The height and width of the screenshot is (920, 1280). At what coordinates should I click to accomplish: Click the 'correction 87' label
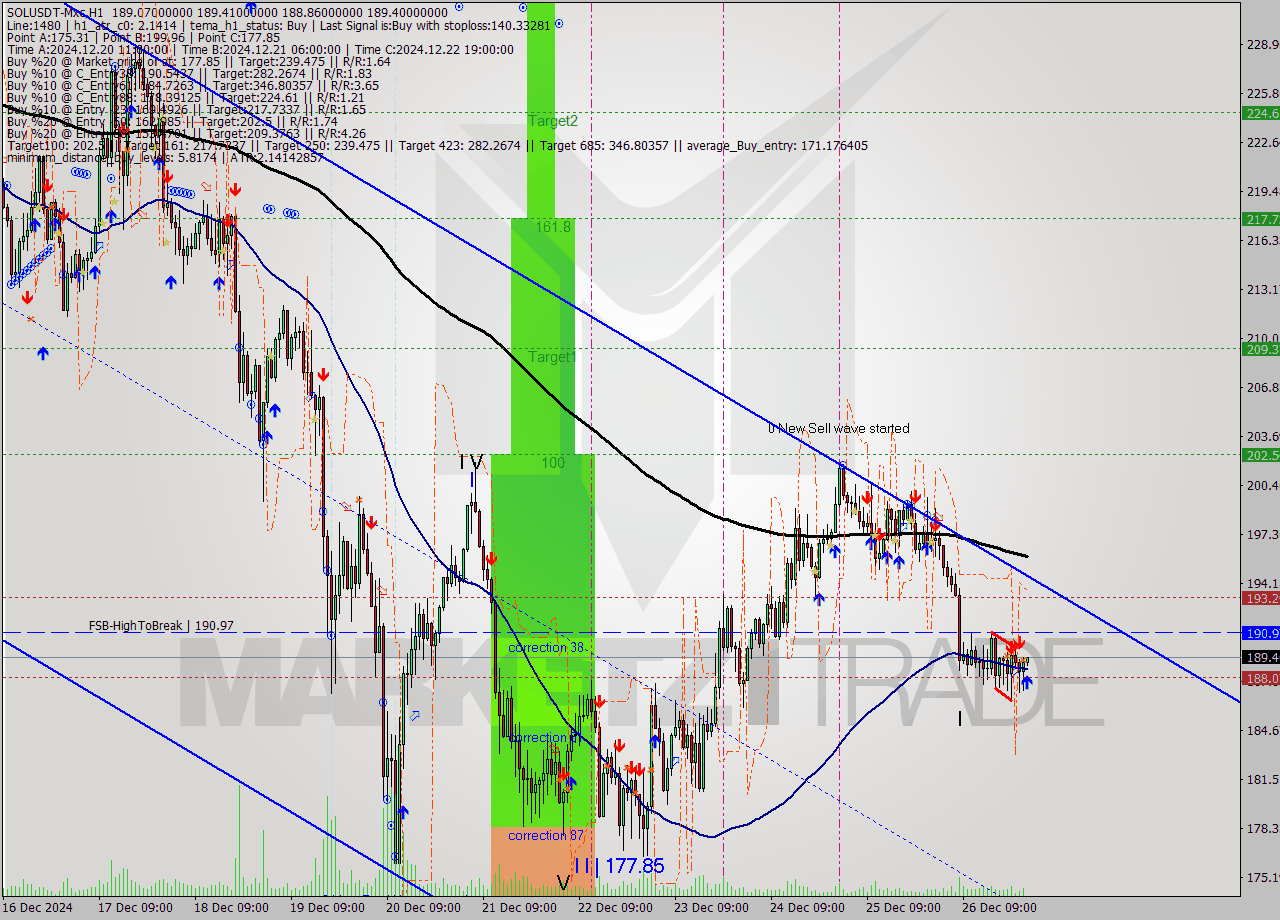(x=546, y=835)
